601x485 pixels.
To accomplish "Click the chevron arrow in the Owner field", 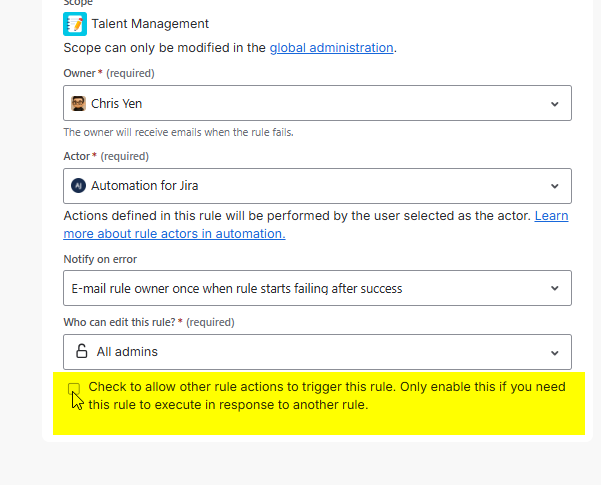I will [x=555, y=103].
